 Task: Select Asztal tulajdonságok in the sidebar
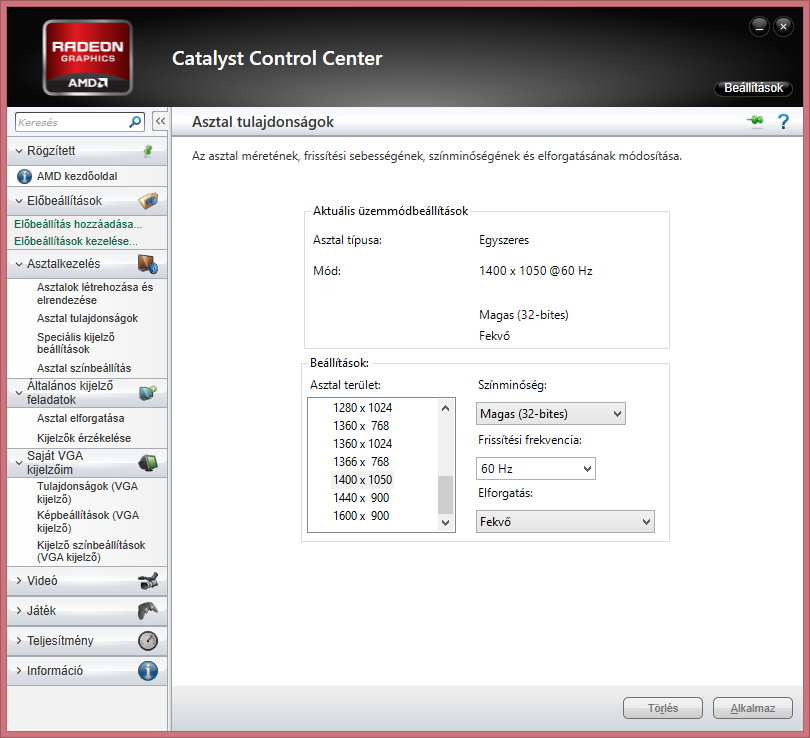point(87,318)
